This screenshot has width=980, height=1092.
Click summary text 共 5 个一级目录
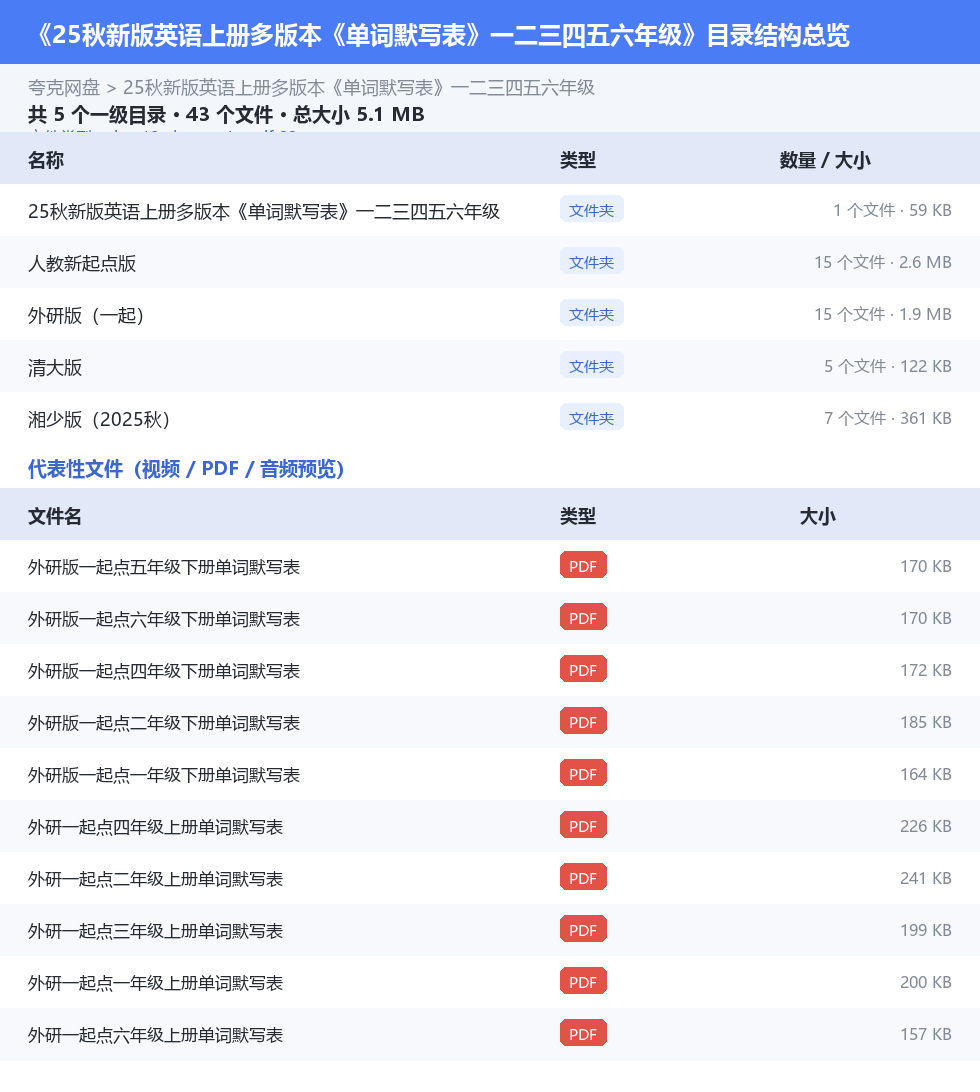(x=97, y=115)
